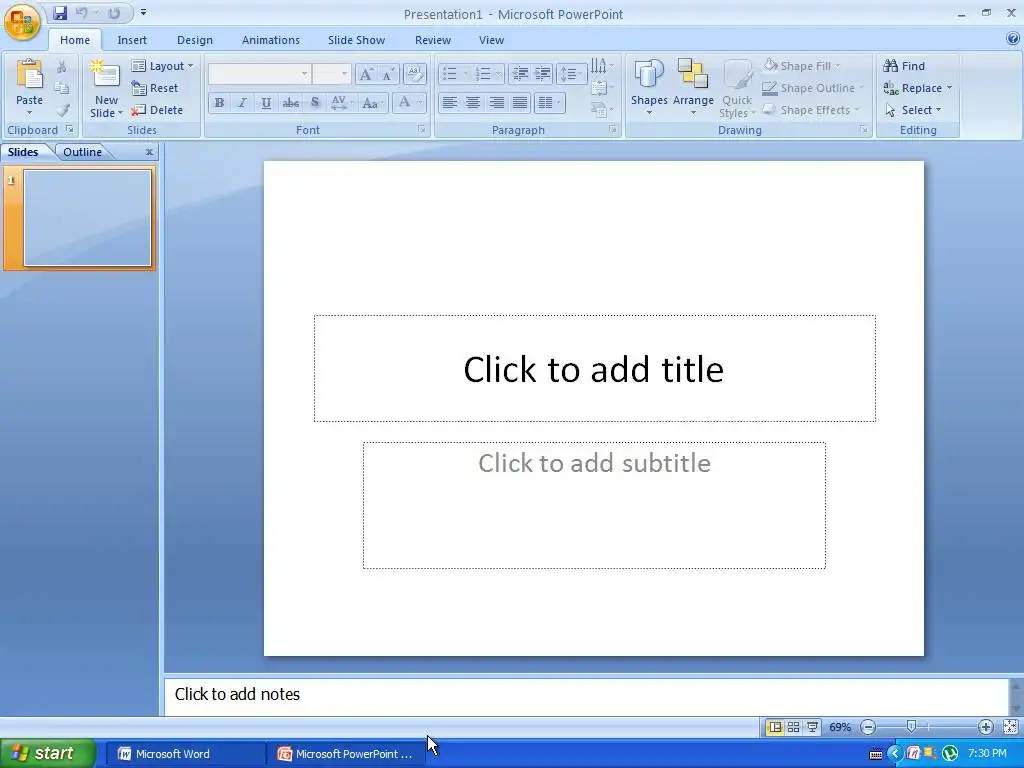The height and width of the screenshot is (768, 1024).
Task: Click the PowerPoint Help question mark icon
Action: pyautogui.click(x=1012, y=39)
